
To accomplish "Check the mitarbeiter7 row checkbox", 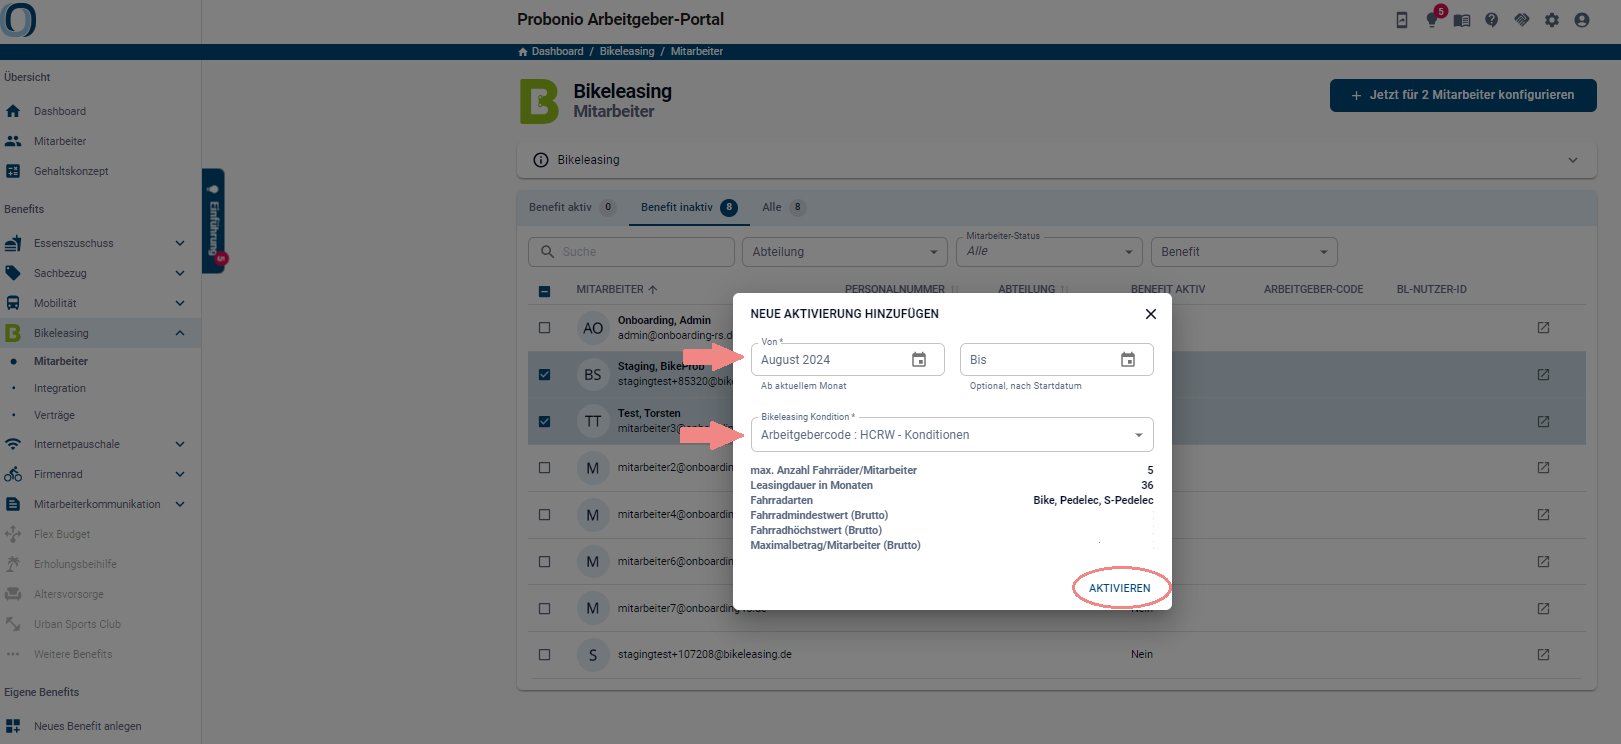I will click(544, 608).
